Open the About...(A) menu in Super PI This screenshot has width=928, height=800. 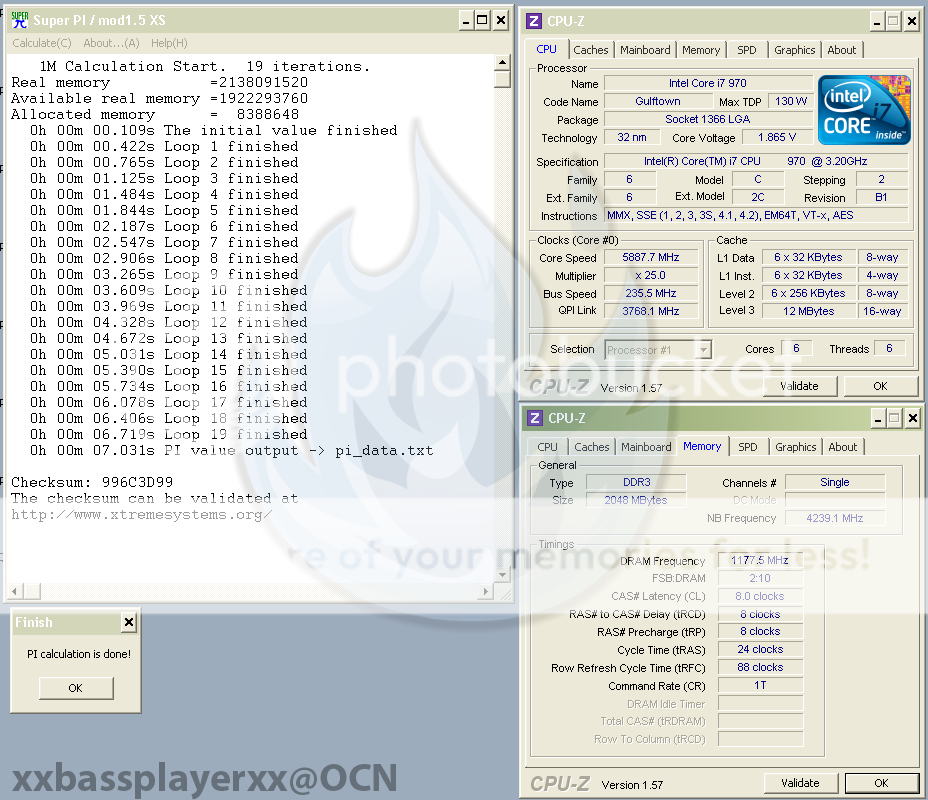click(x=111, y=43)
